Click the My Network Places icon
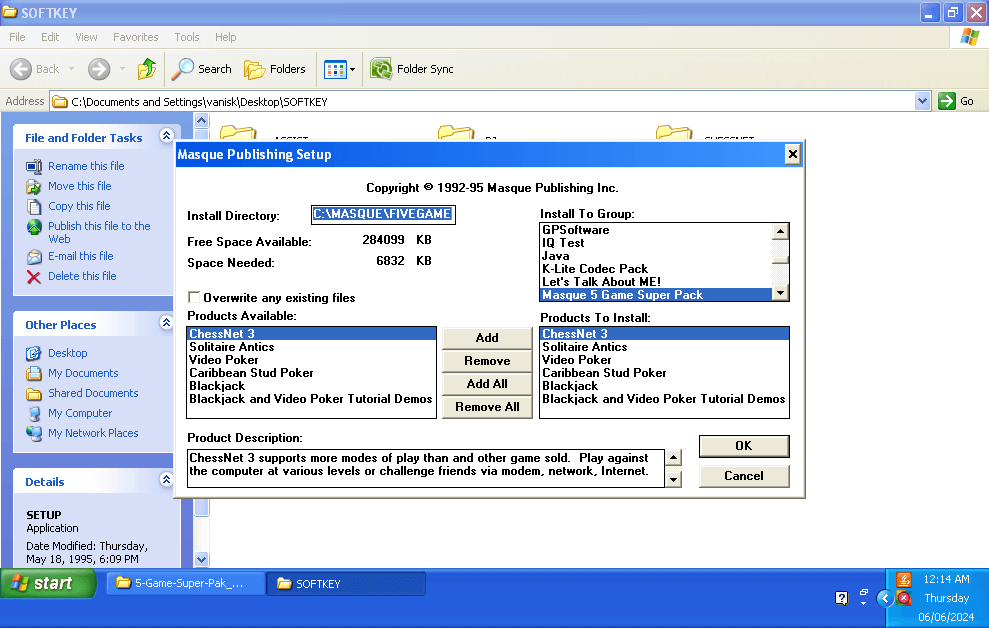989x628 pixels. tap(33, 433)
